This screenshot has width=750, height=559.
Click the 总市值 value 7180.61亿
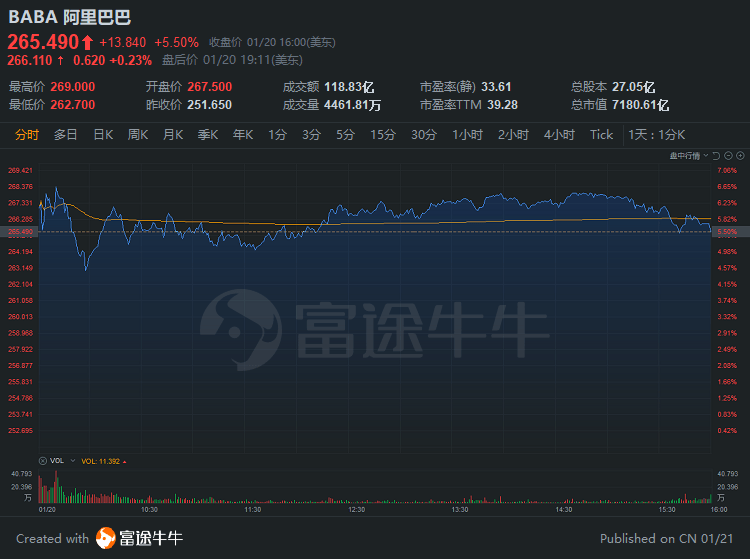point(640,105)
